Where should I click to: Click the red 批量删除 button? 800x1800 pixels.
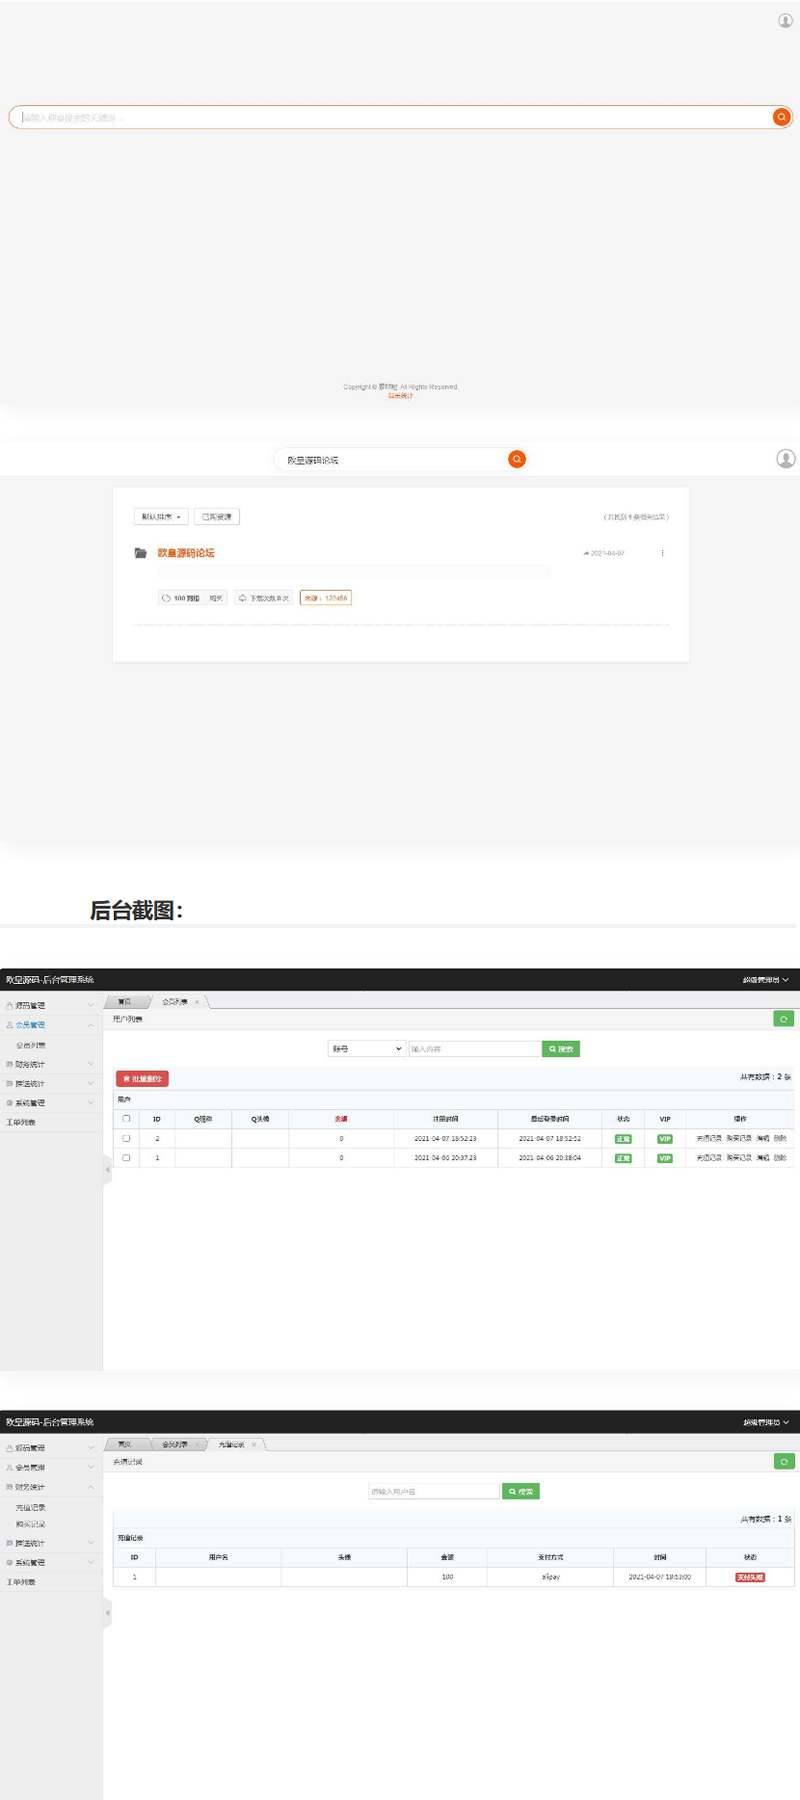tap(142, 1079)
